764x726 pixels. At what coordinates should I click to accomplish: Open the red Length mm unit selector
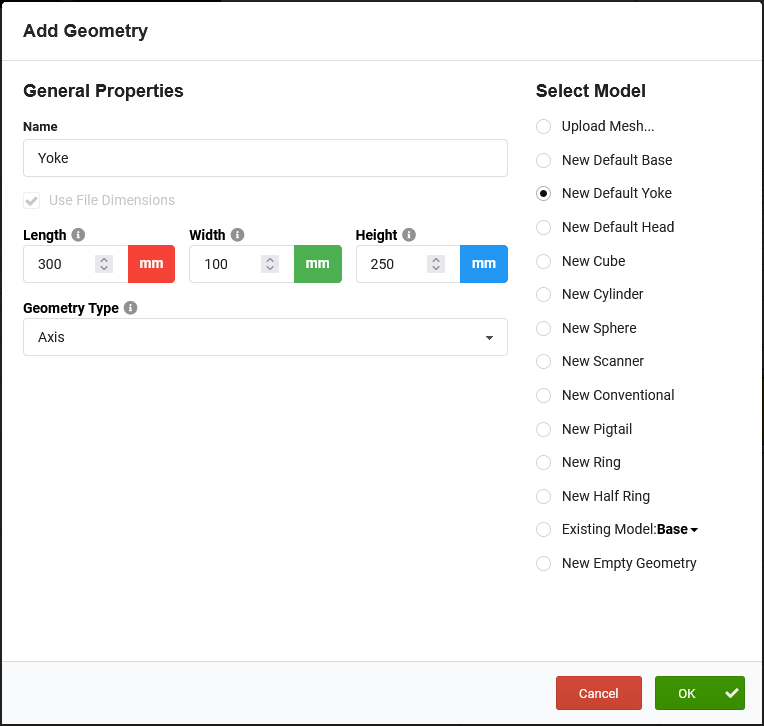(151, 264)
